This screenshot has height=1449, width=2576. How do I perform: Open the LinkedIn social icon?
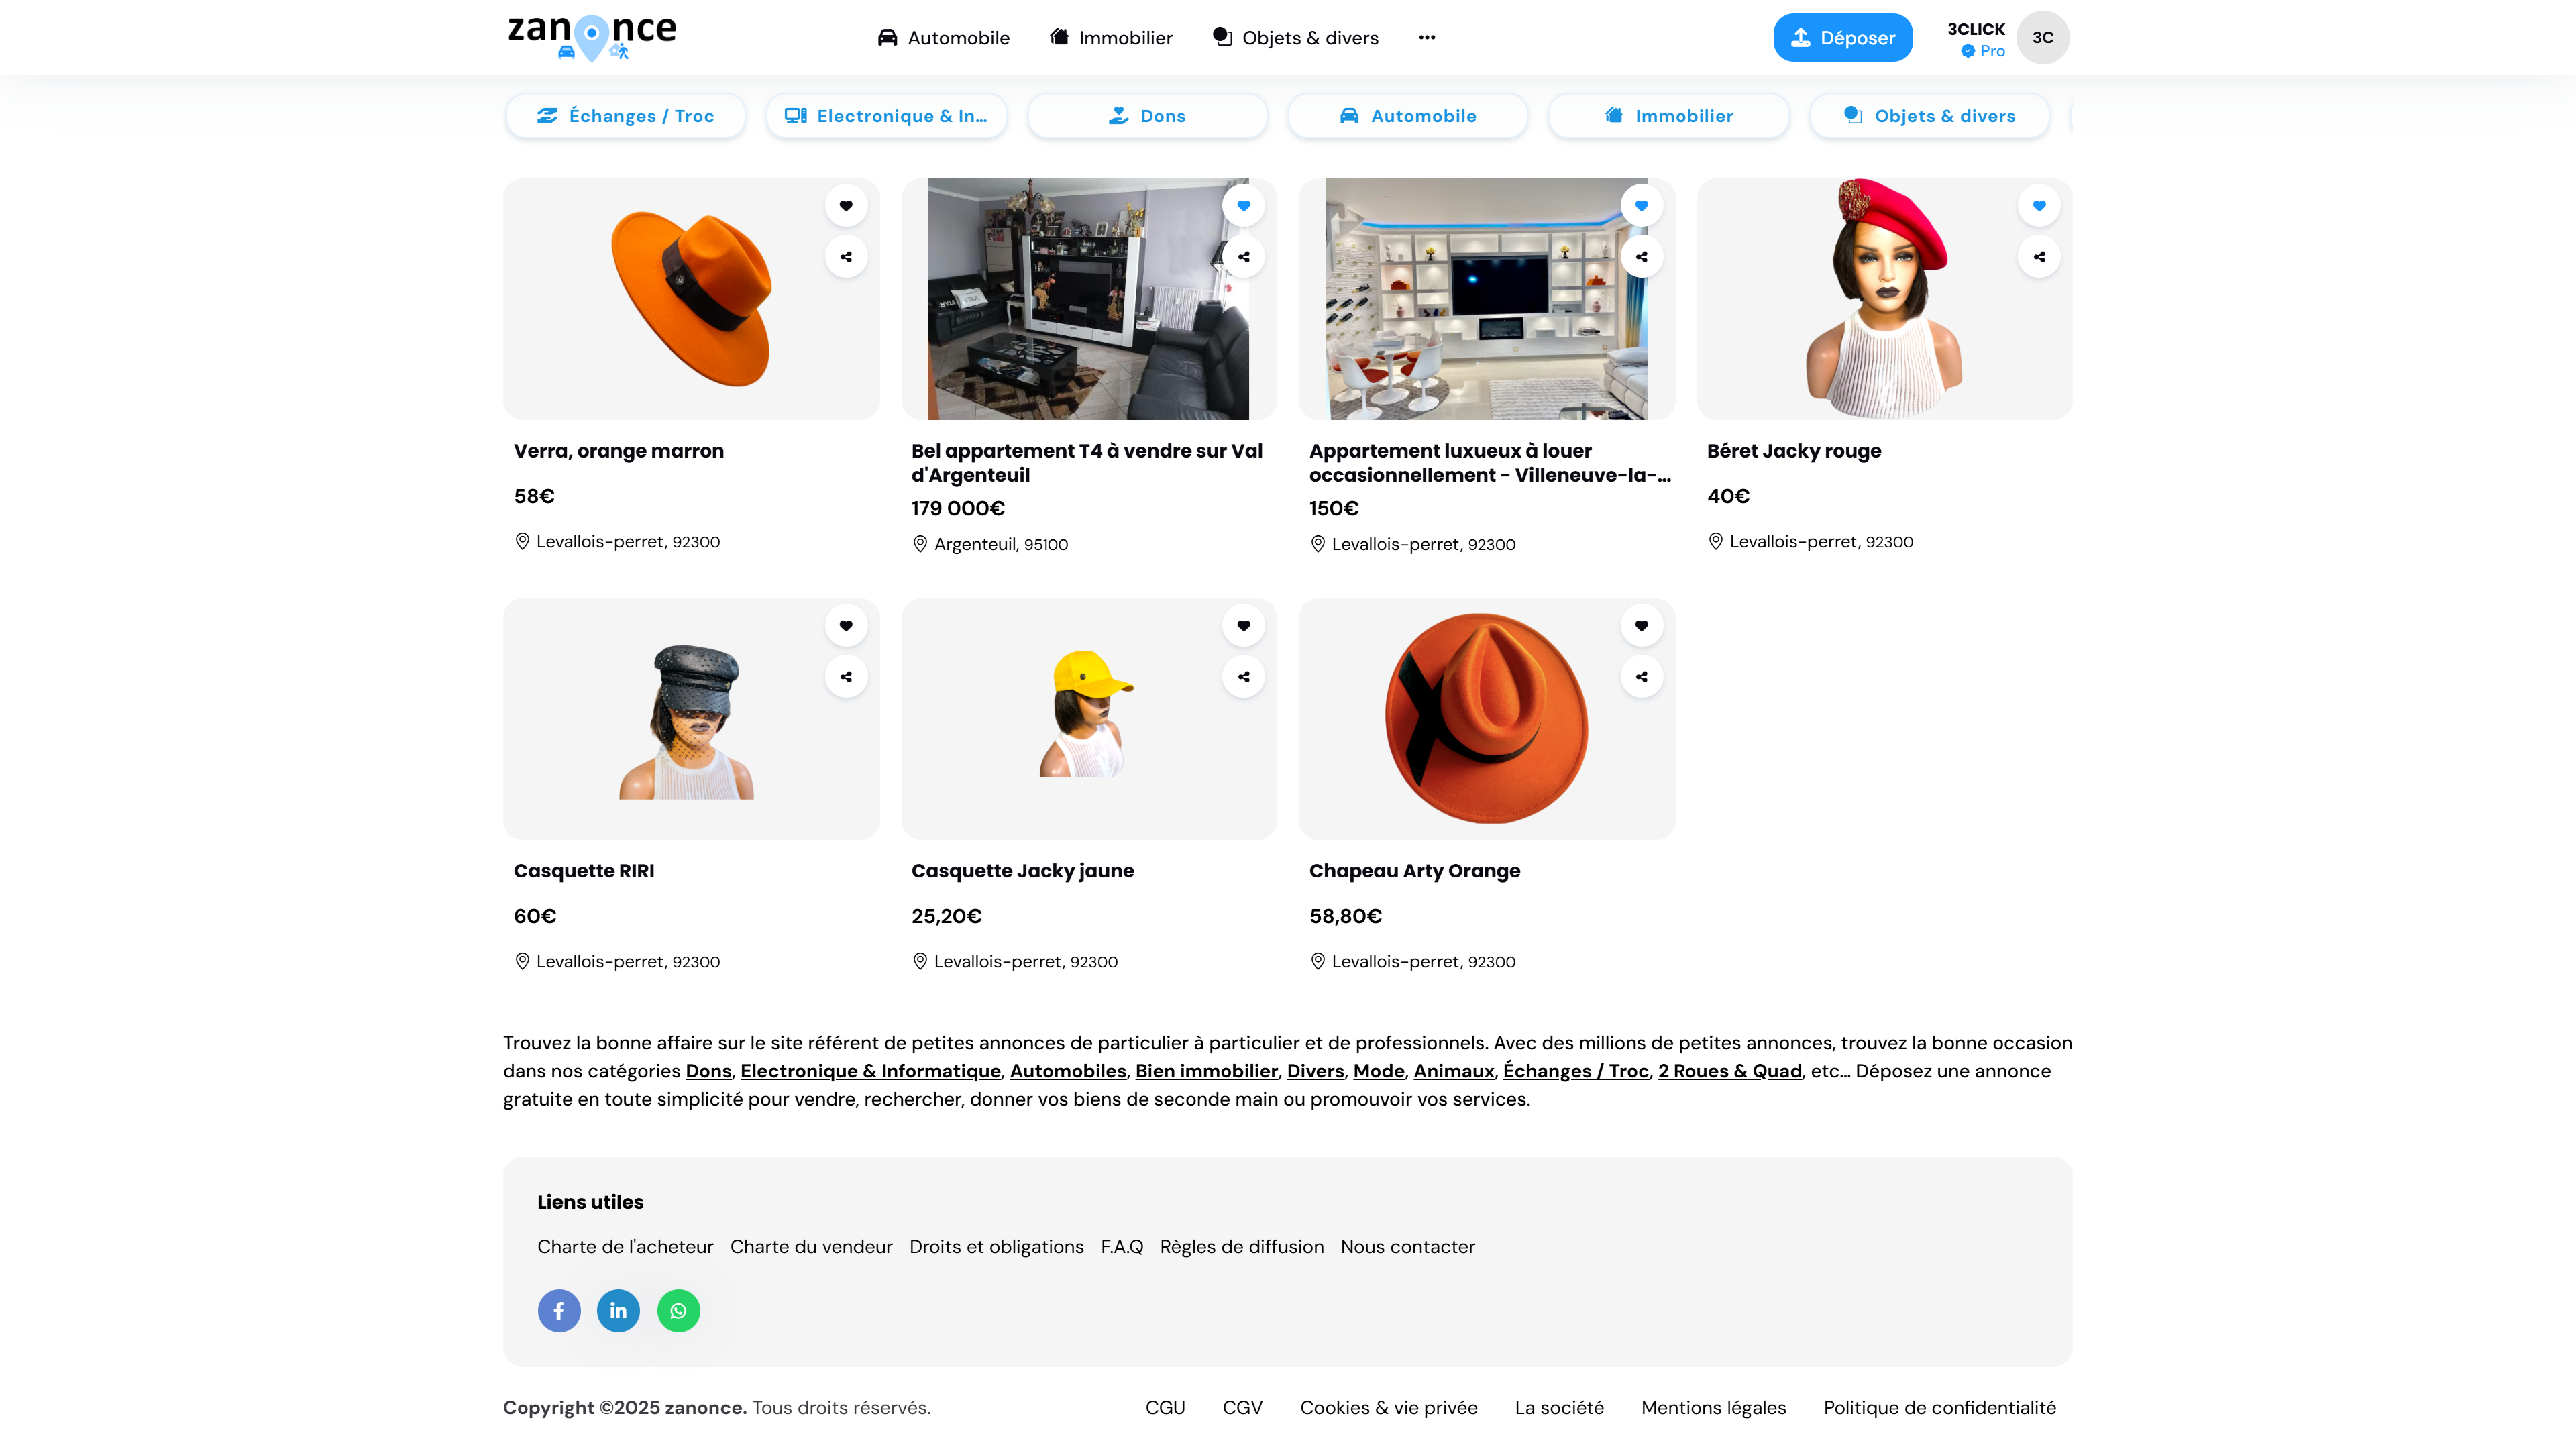618,1310
